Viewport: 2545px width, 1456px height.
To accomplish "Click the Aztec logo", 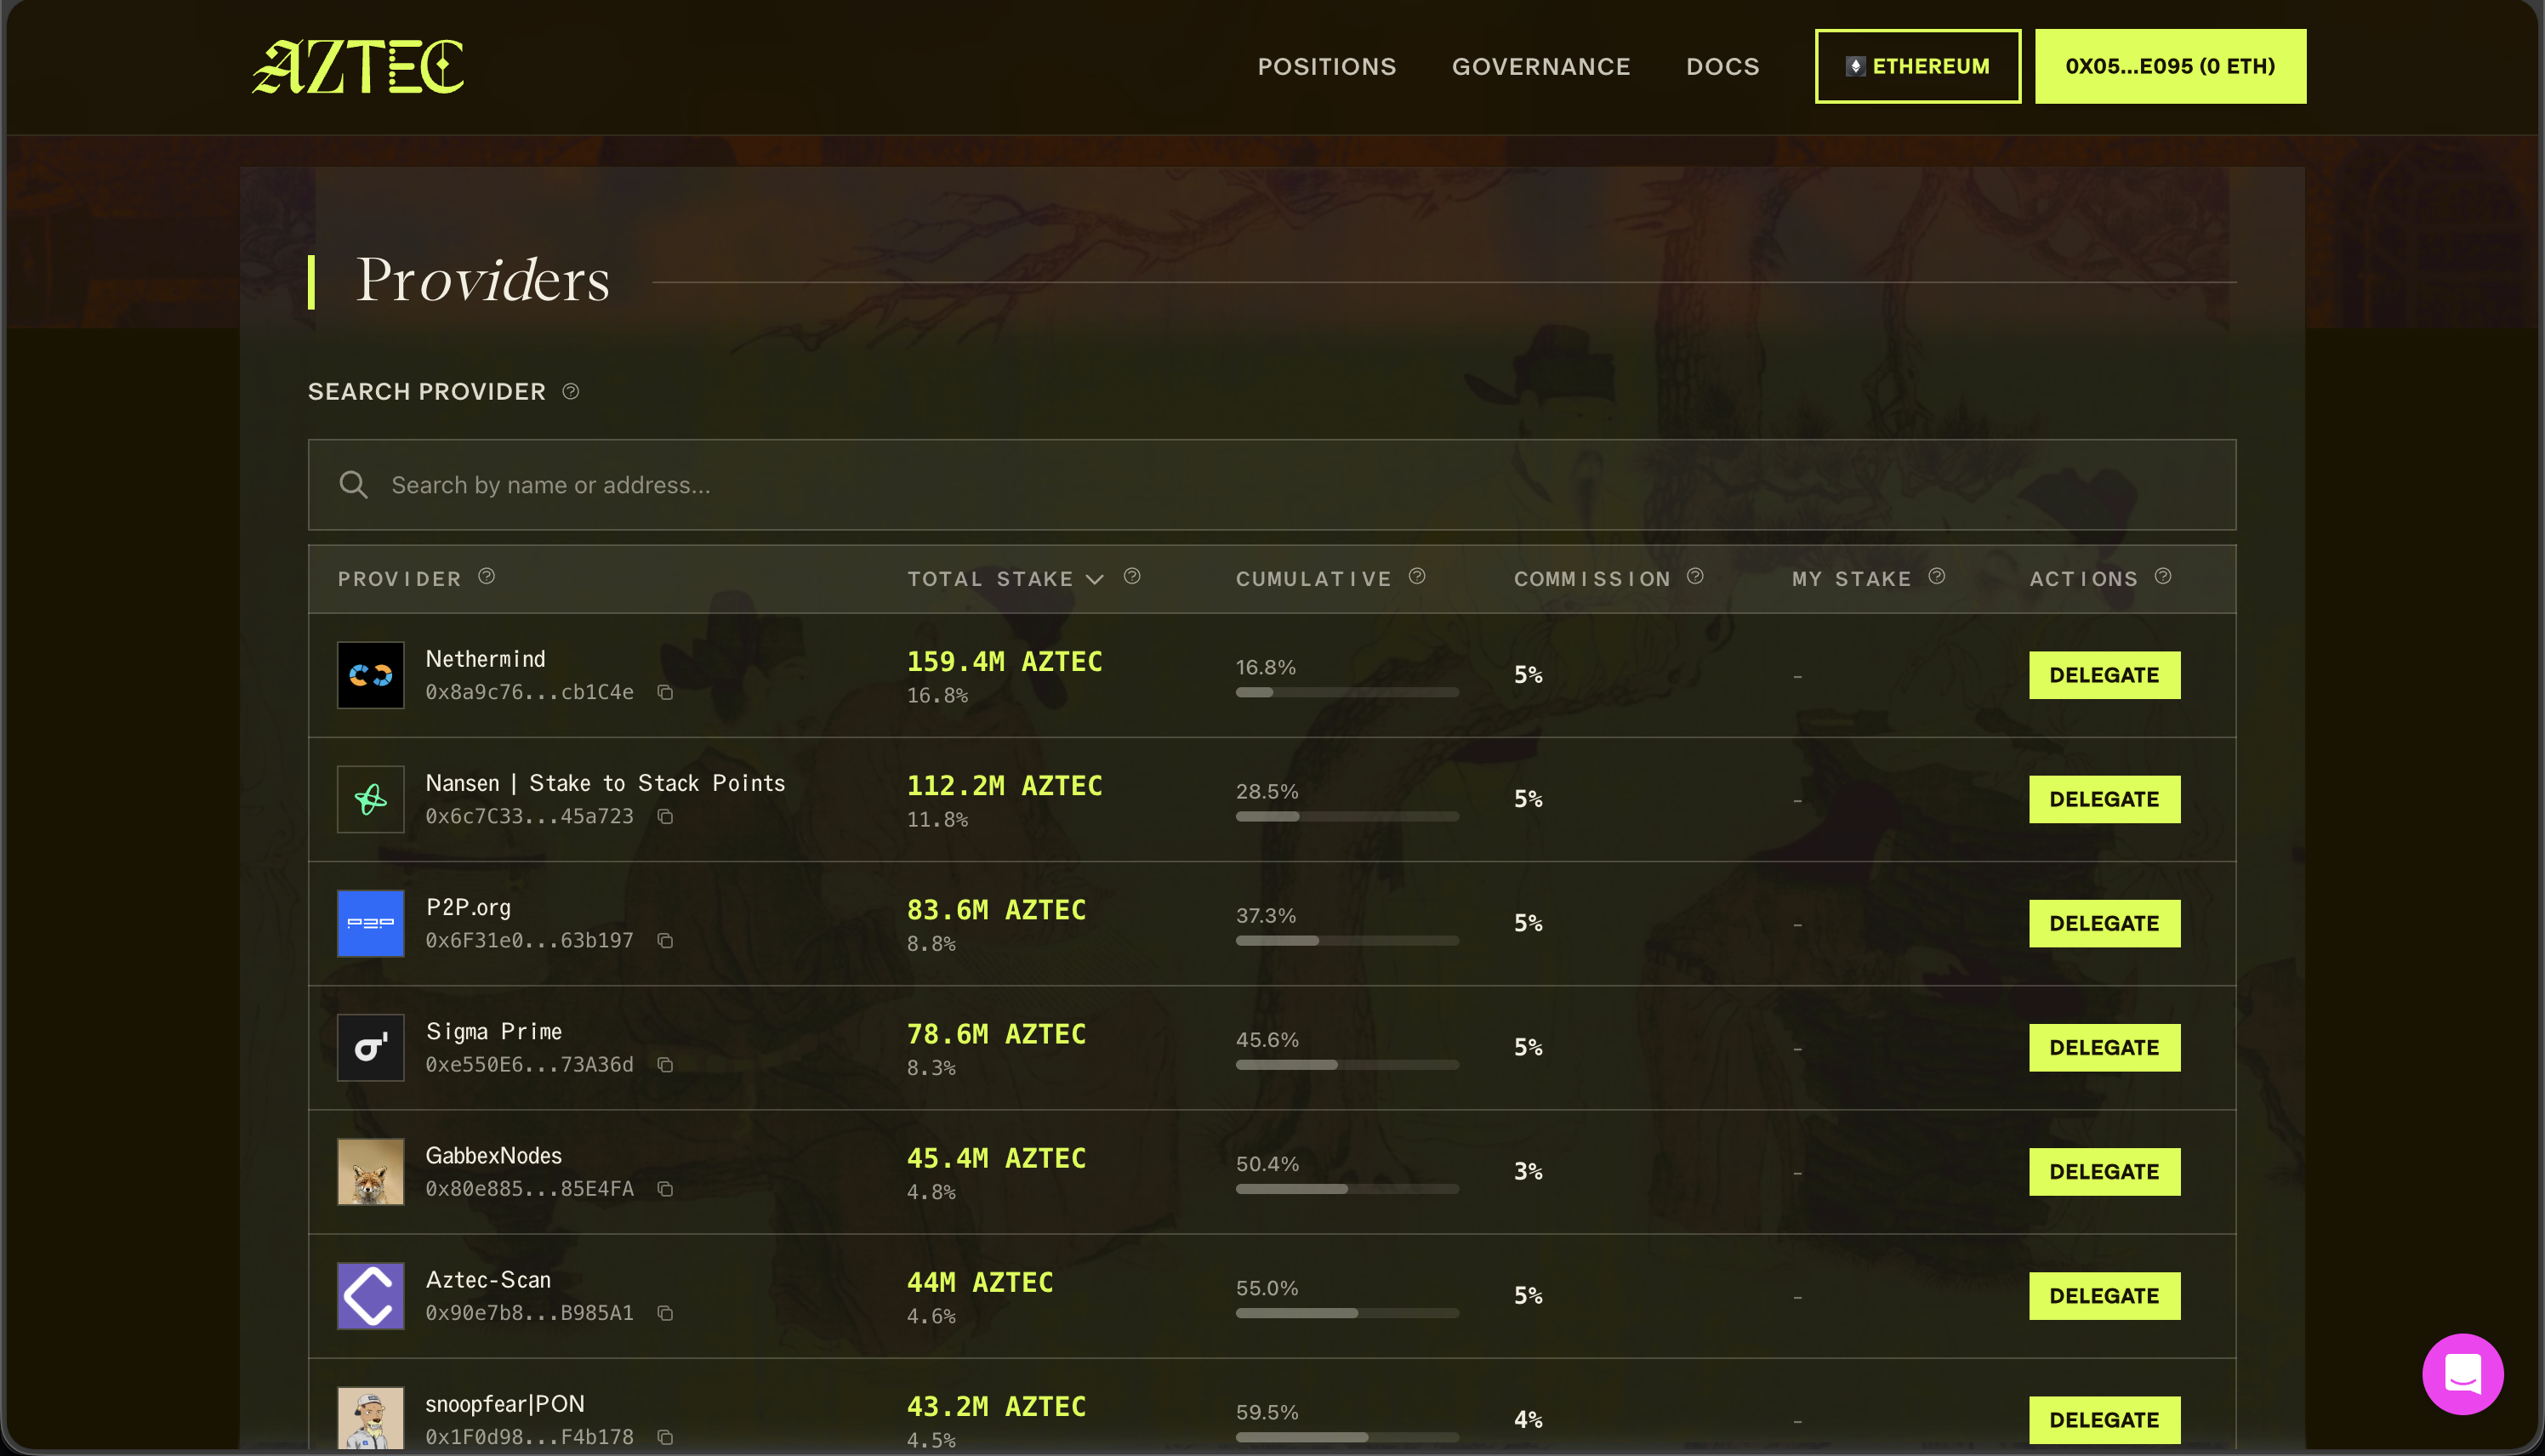I will [x=358, y=66].
